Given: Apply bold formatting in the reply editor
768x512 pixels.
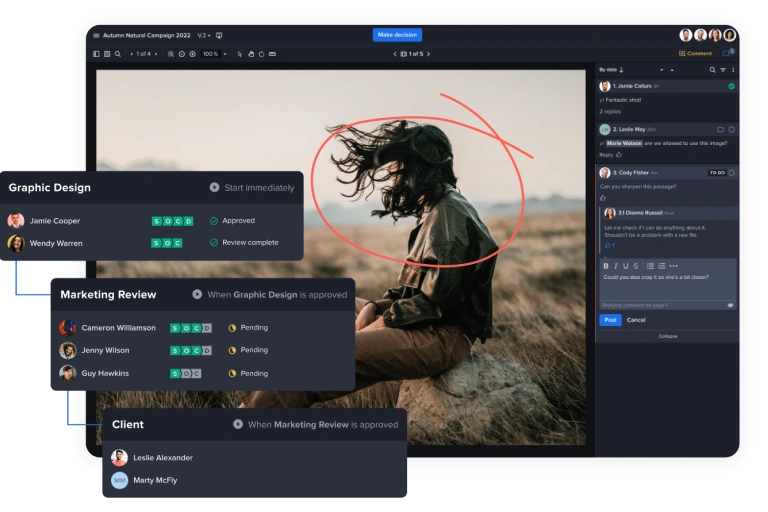Looking at the screenshot, I should [x=605, y=266].
